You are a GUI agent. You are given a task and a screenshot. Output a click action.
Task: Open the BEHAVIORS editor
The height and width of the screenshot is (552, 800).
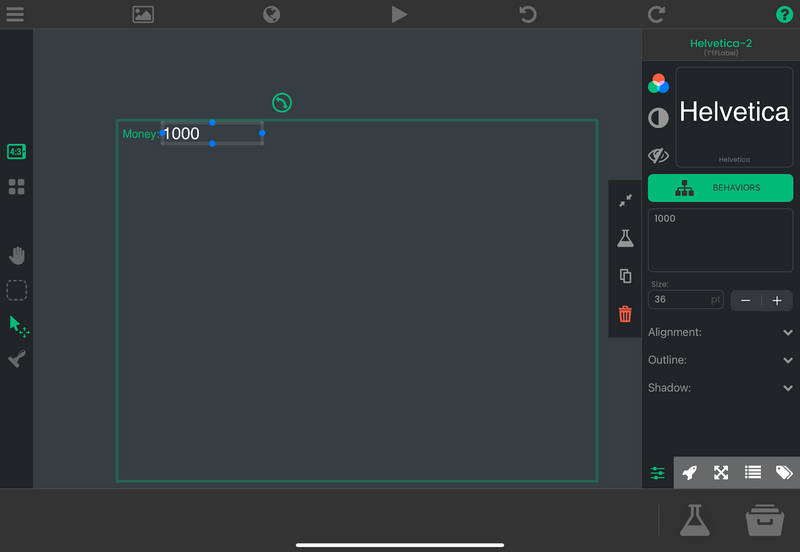coord(720,188)
